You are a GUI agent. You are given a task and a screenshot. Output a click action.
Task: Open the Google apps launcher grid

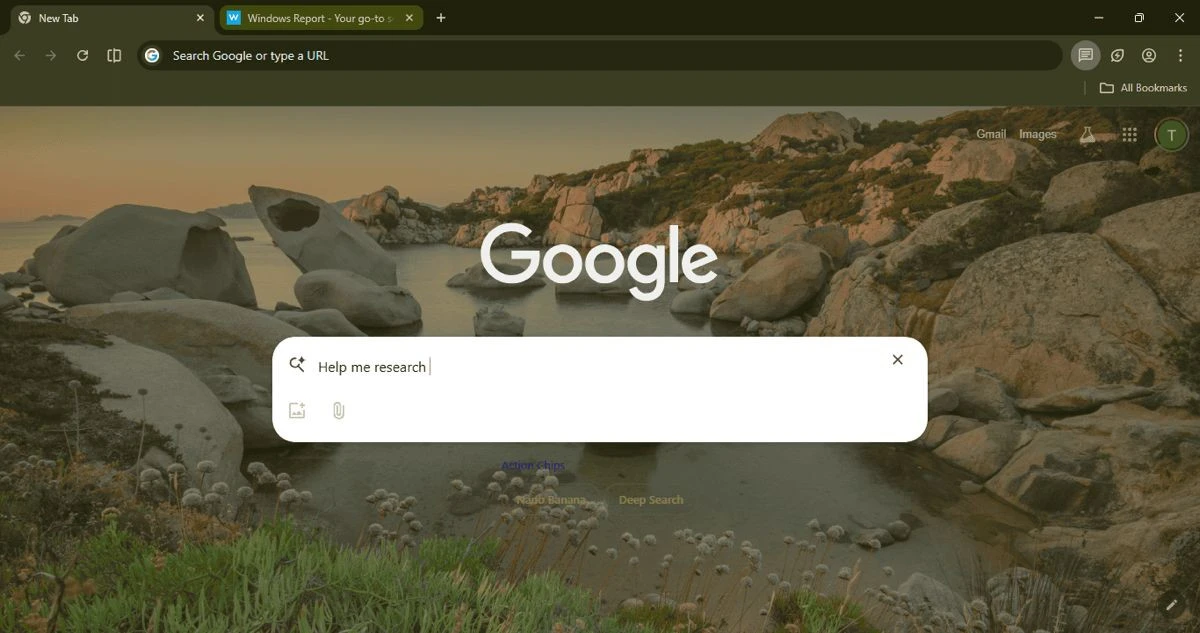pos(1129,134)
